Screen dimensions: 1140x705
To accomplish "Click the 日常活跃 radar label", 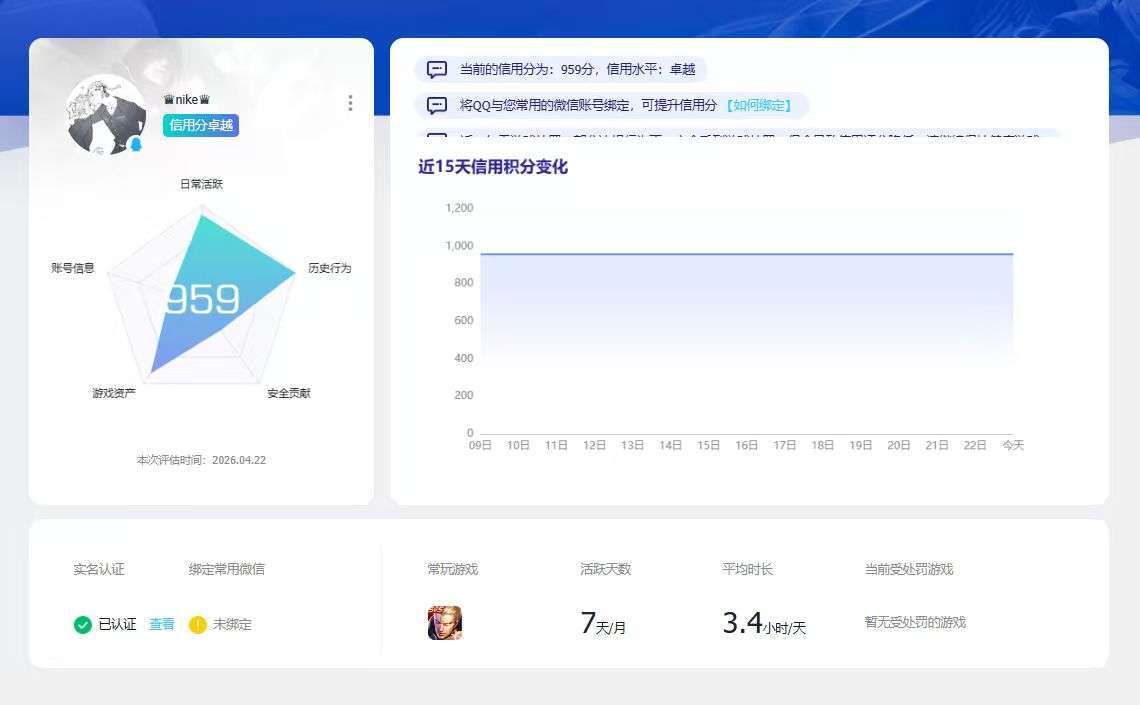I will (x=201, y=184).
